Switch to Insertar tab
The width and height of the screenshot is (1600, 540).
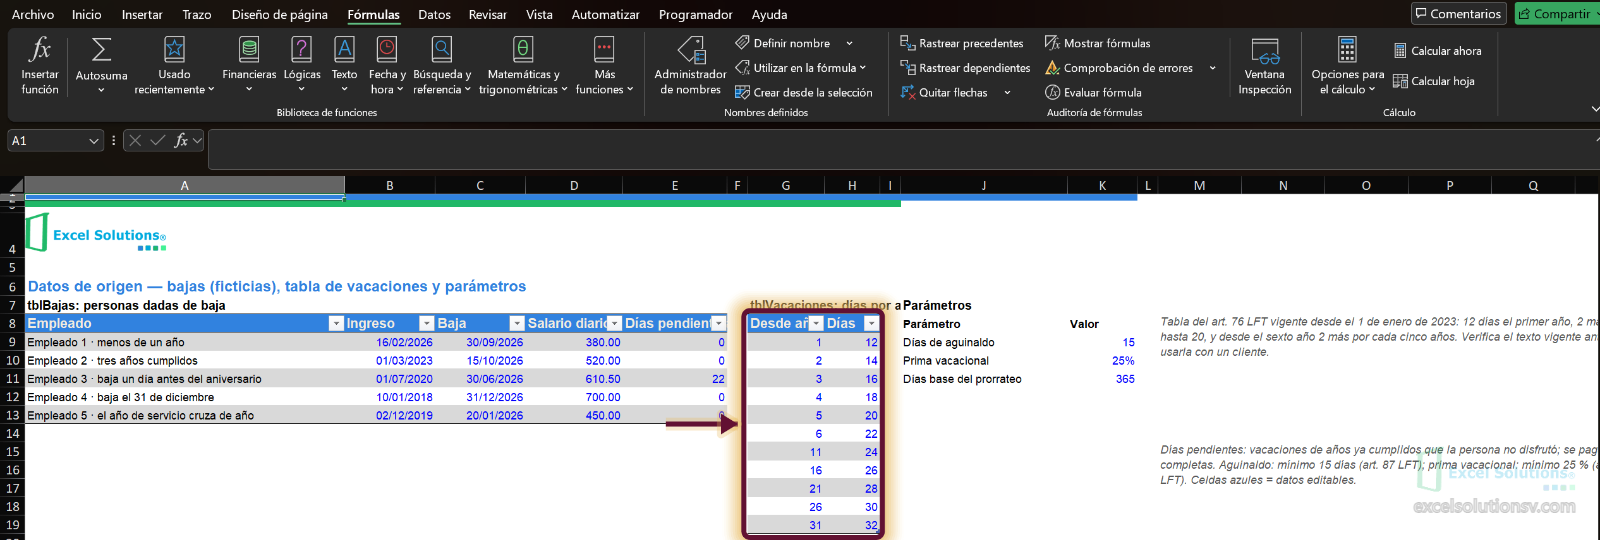click(142, 14)
